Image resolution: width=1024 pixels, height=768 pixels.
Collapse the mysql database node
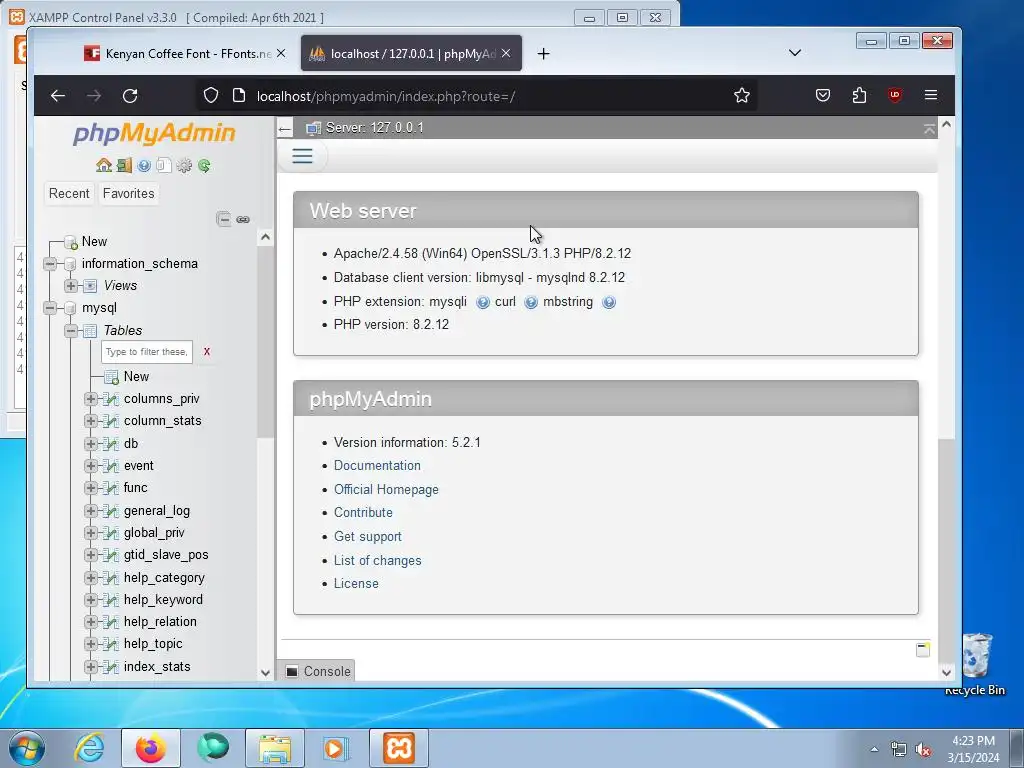(x=50, y=308)
